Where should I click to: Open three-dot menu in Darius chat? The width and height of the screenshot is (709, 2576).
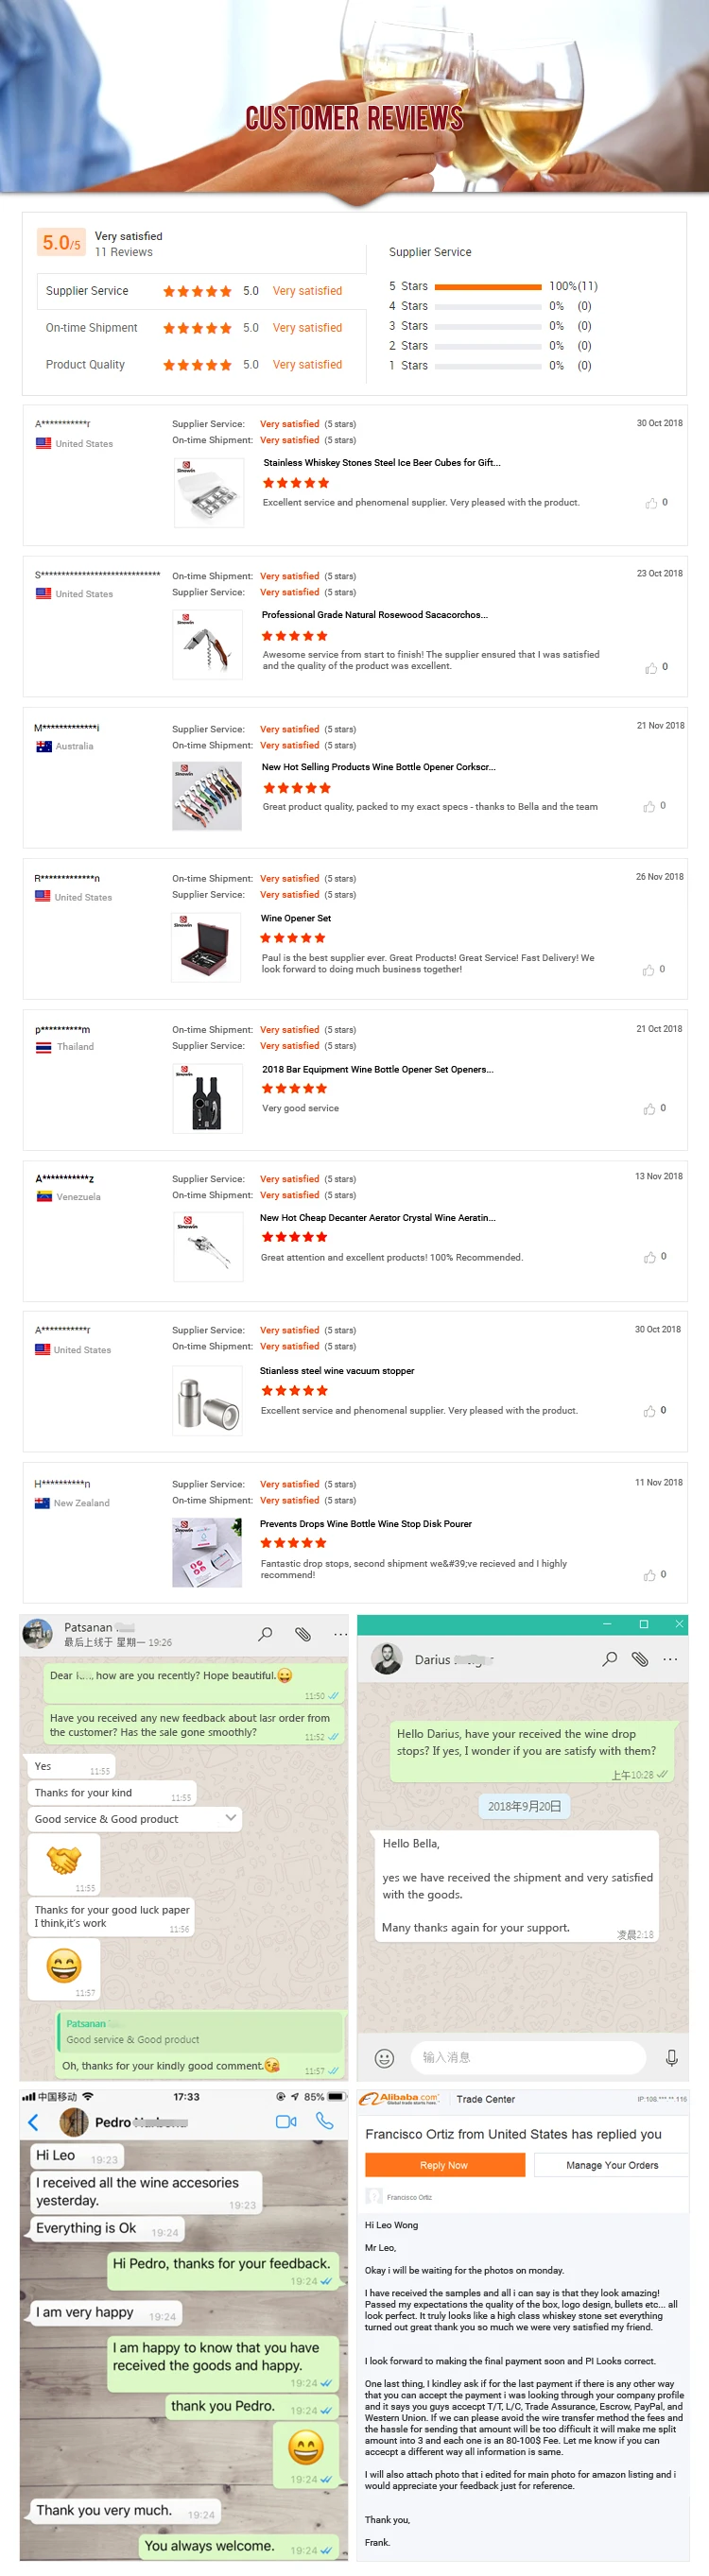tap(670, 1659)
